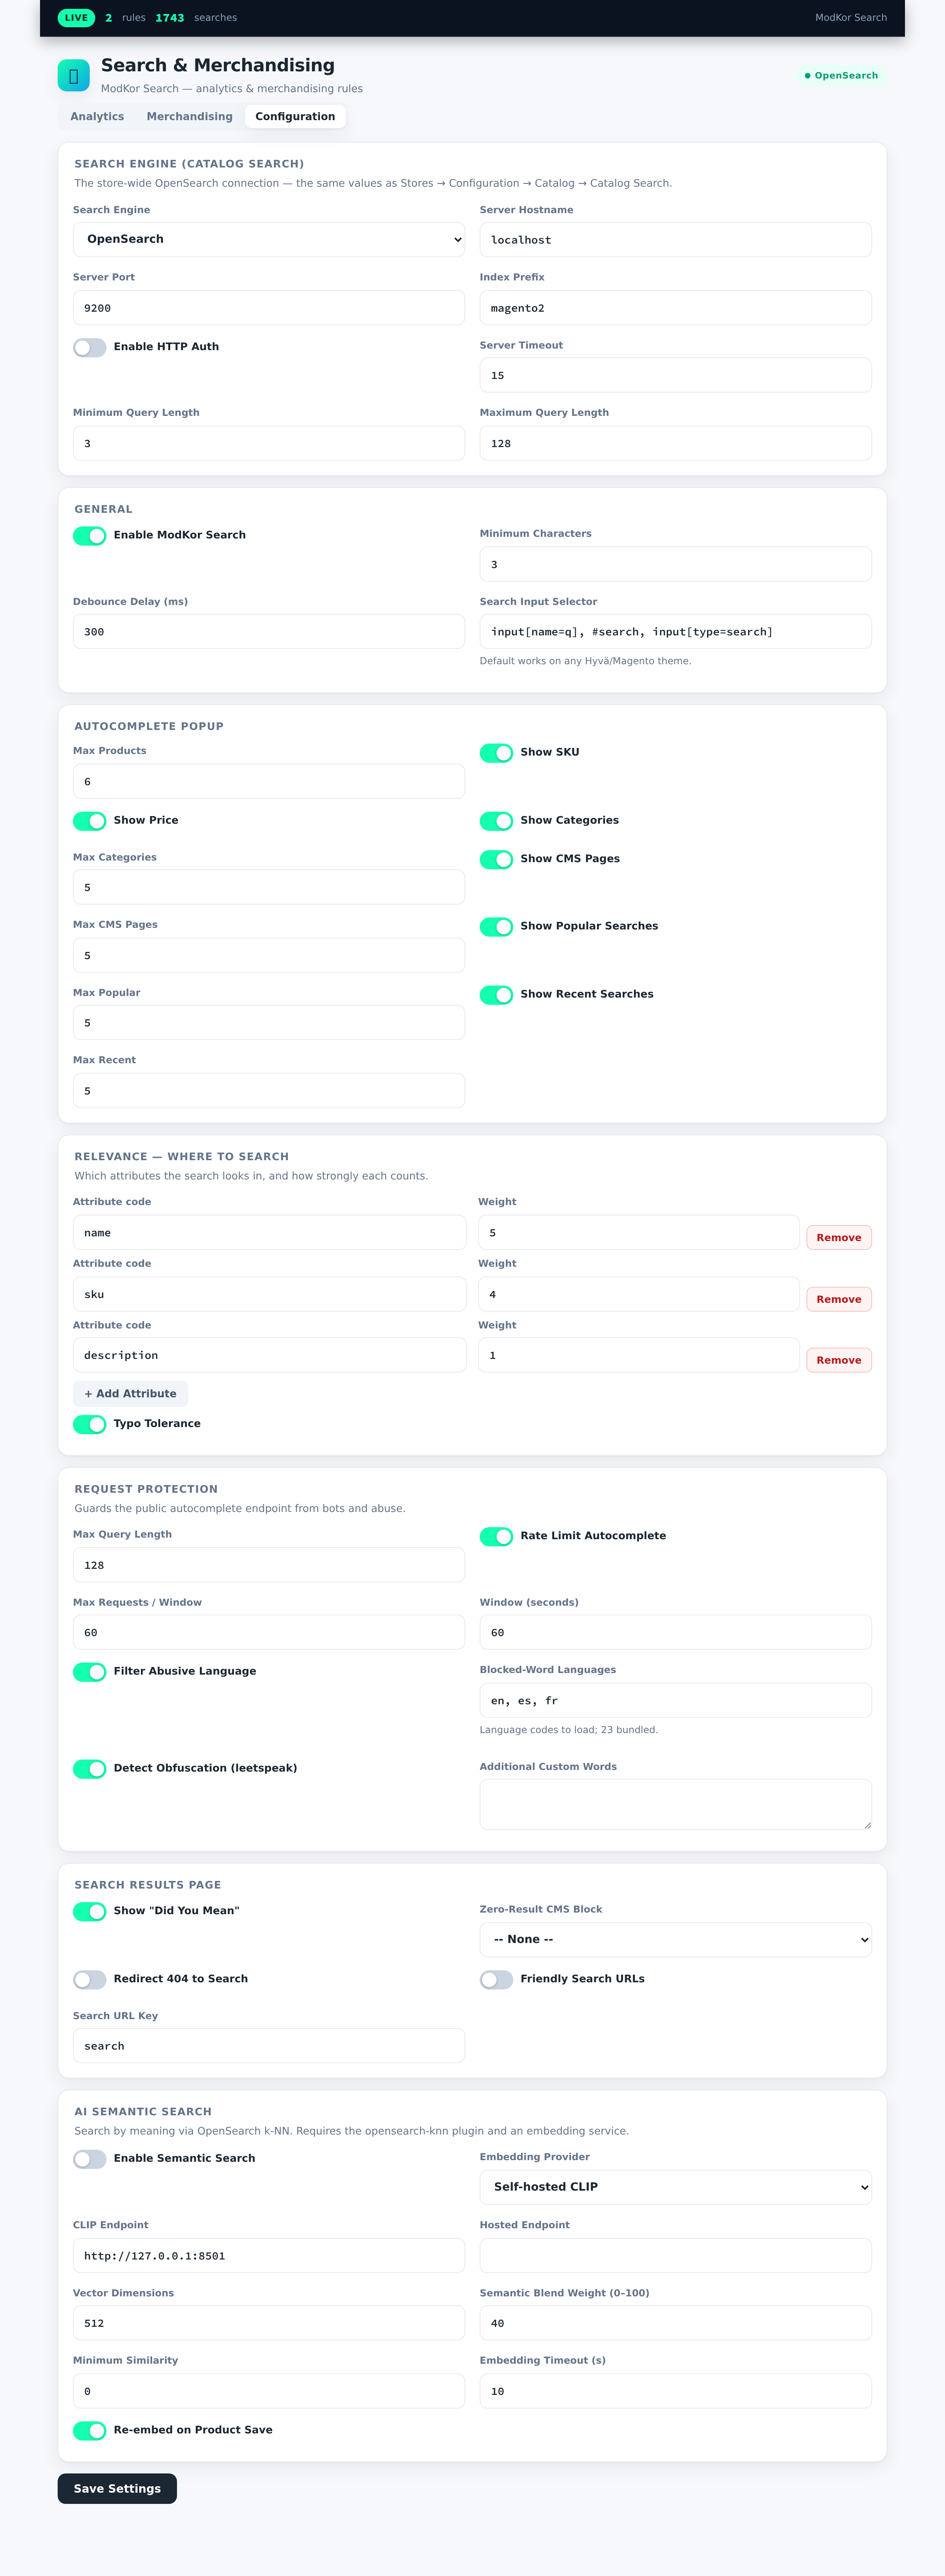Open the Embedding Provider dropdown

coord(675,2187)
